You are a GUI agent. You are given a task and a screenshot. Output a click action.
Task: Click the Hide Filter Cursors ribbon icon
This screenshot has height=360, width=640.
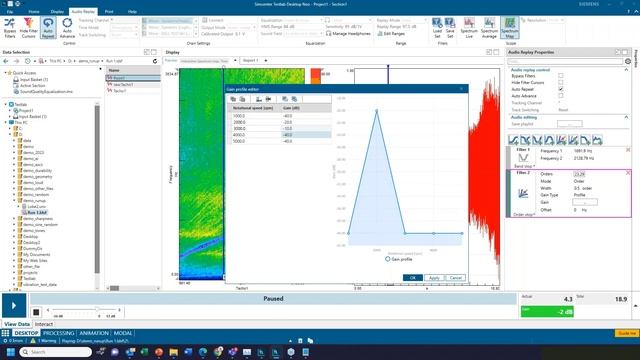coord(28,28)
